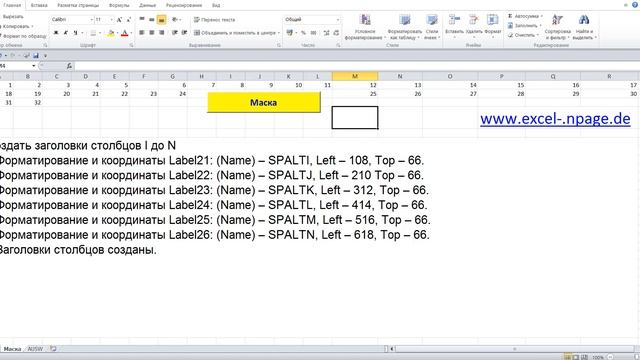This screenshot has height=360, width=640.
Task: Open font color dropdown arrow
Action: pyautogui.click(x=131, y=33)
